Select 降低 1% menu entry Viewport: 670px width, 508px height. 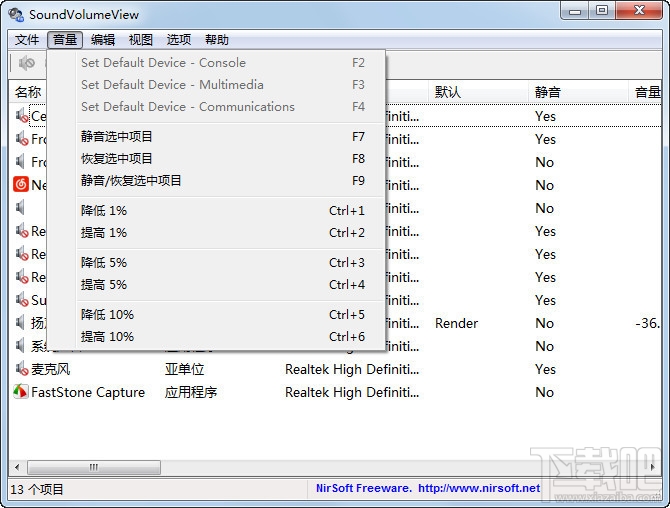tap(222, 211)
